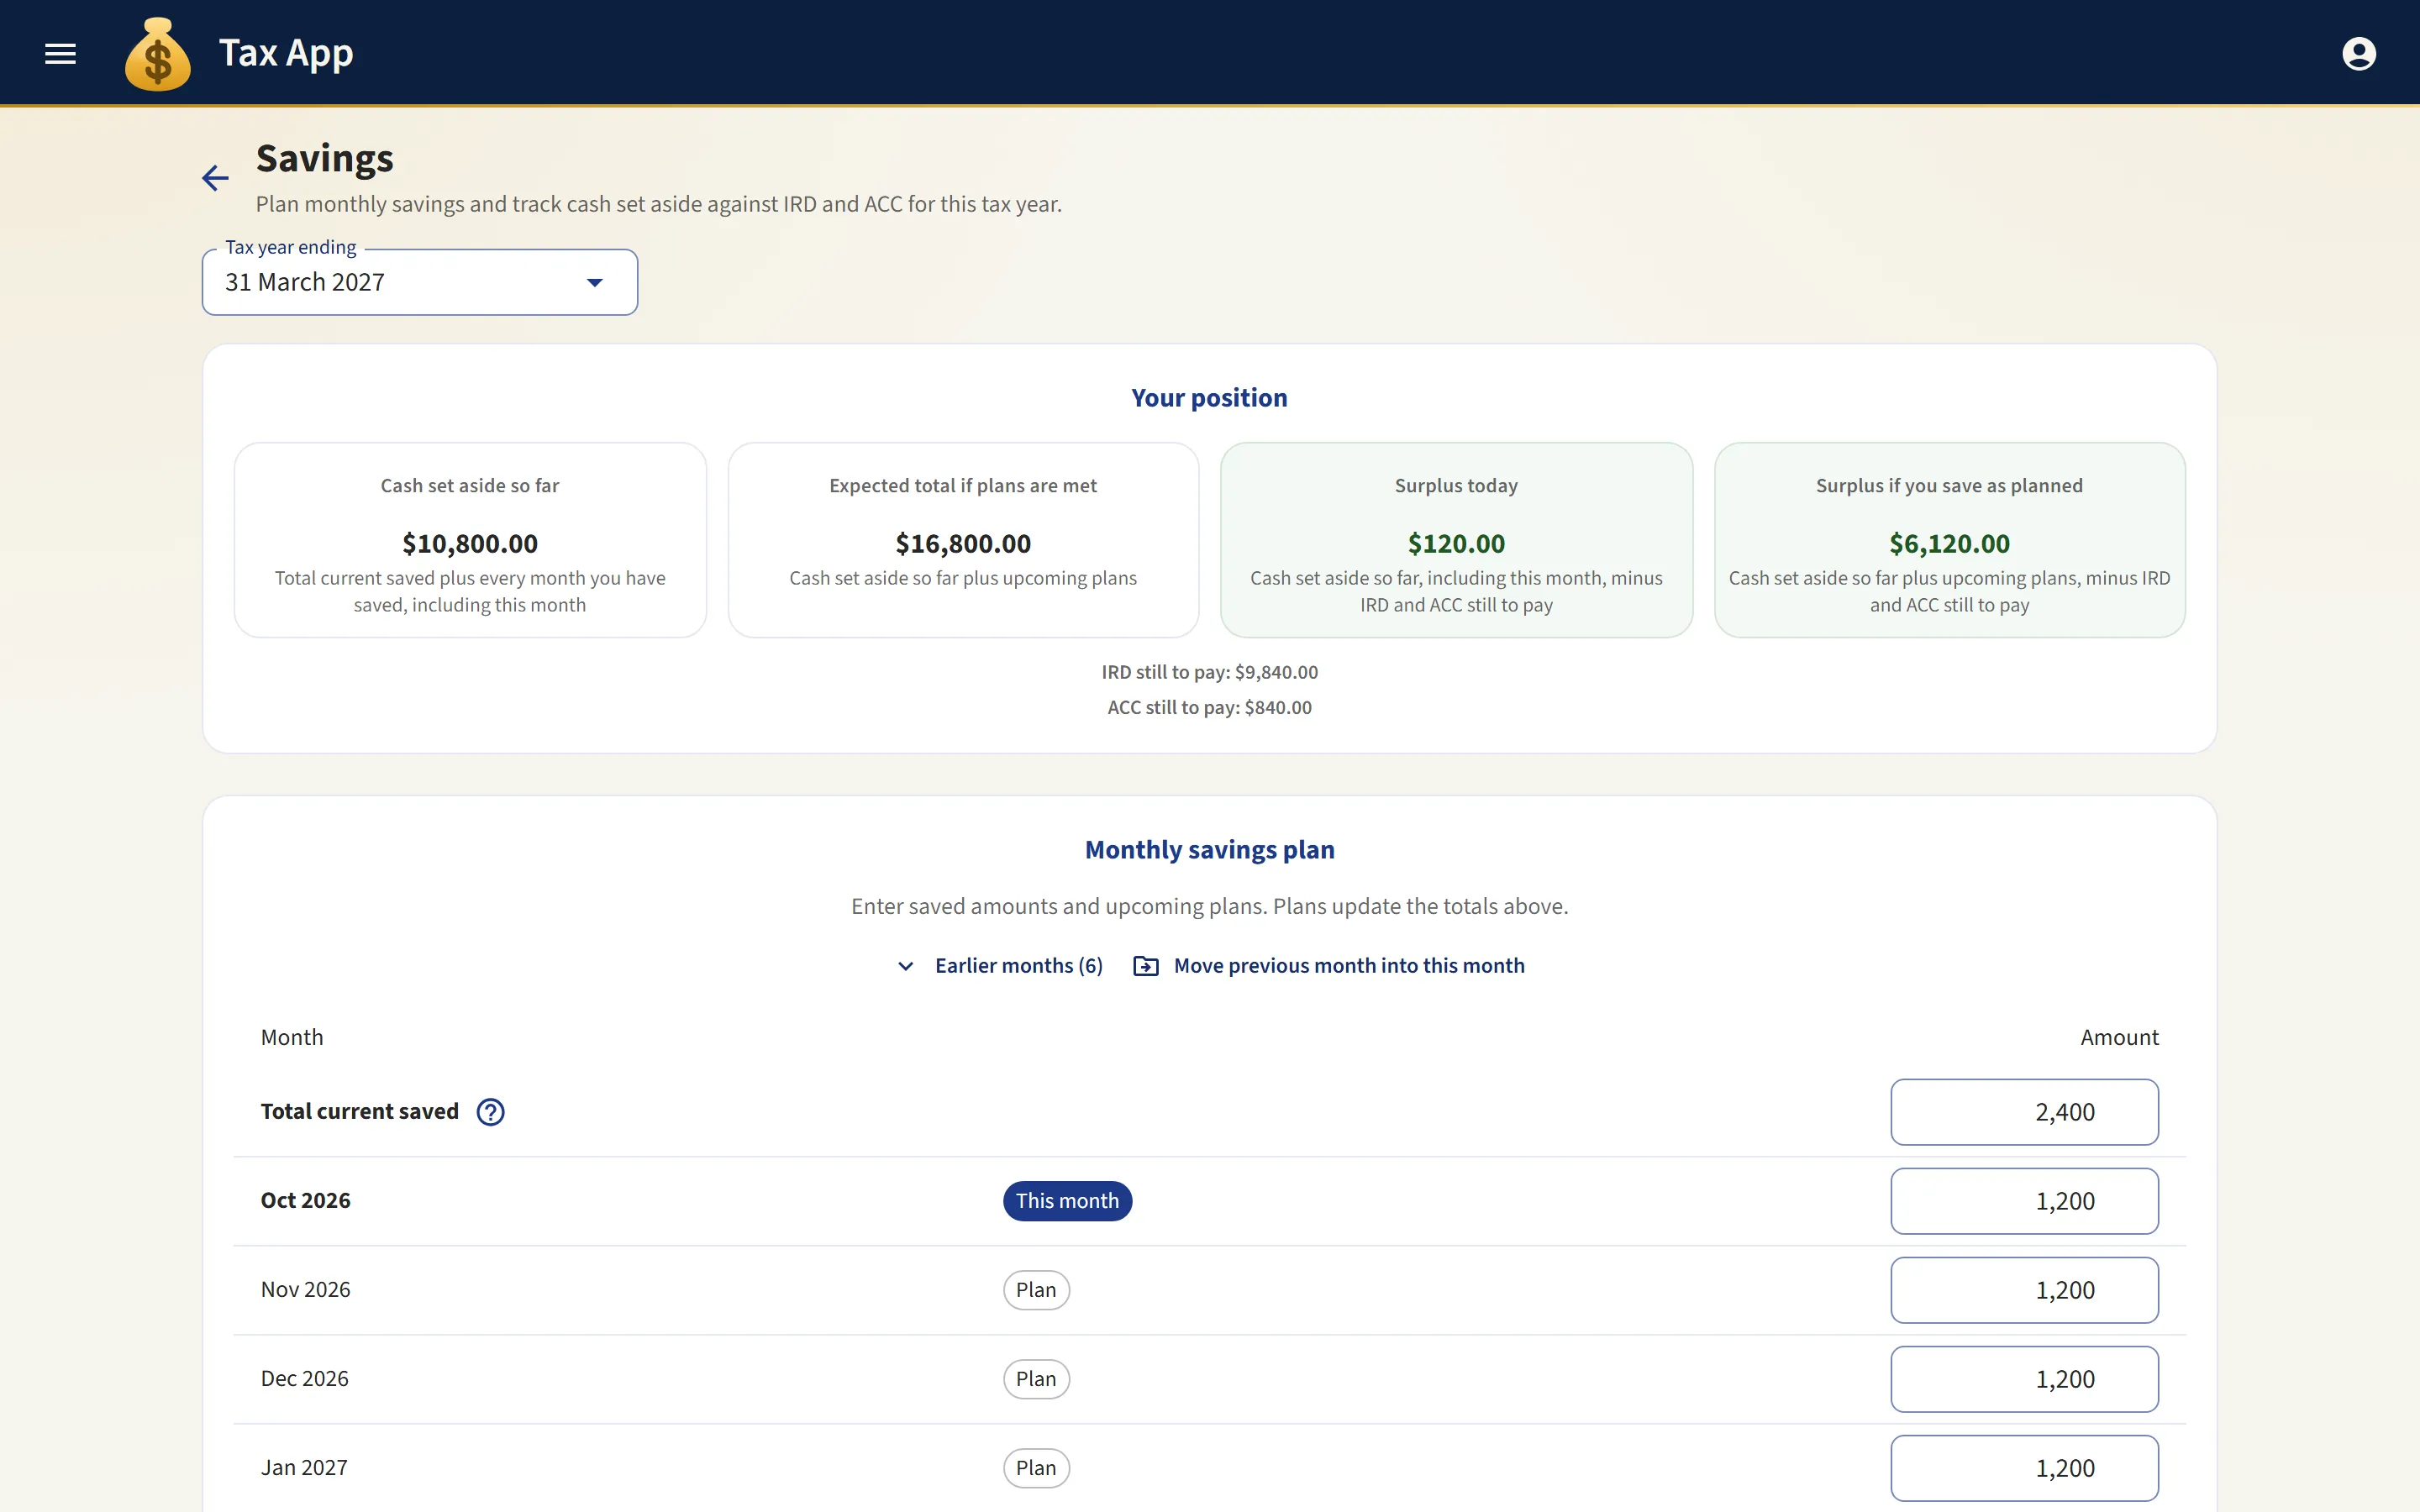Edit the Jan 2027 amount field
This screenshot has width=2420, height=1512.
click(2024, 1468)
